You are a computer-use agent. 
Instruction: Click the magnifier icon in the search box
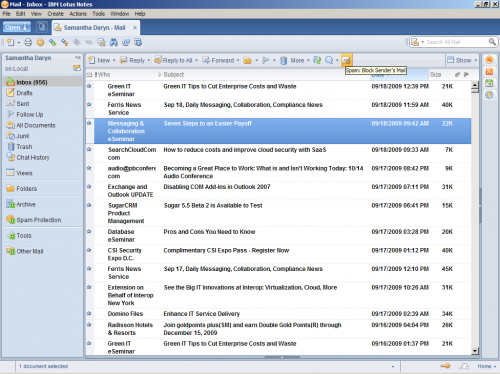pos(492,42)
